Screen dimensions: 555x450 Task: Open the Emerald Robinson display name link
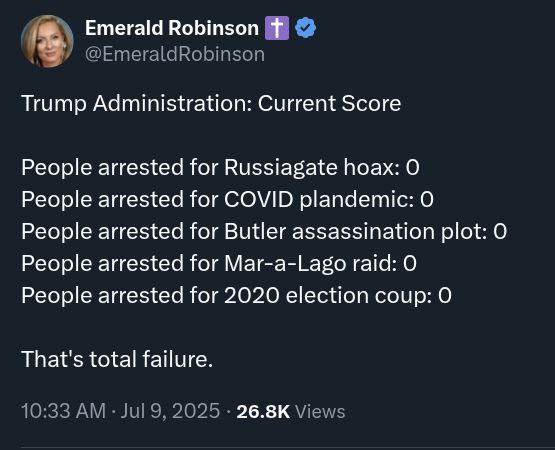(172, 28)
